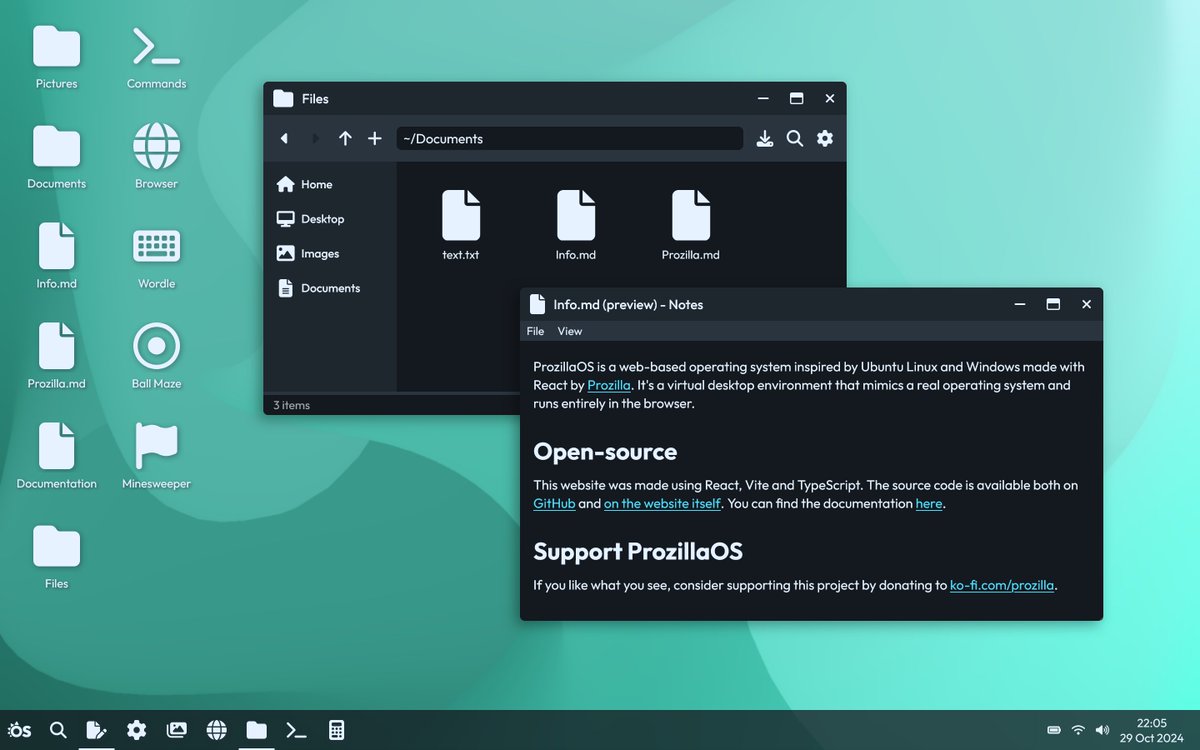Open Prozilla.md file on the desktop

coord(57,358)
